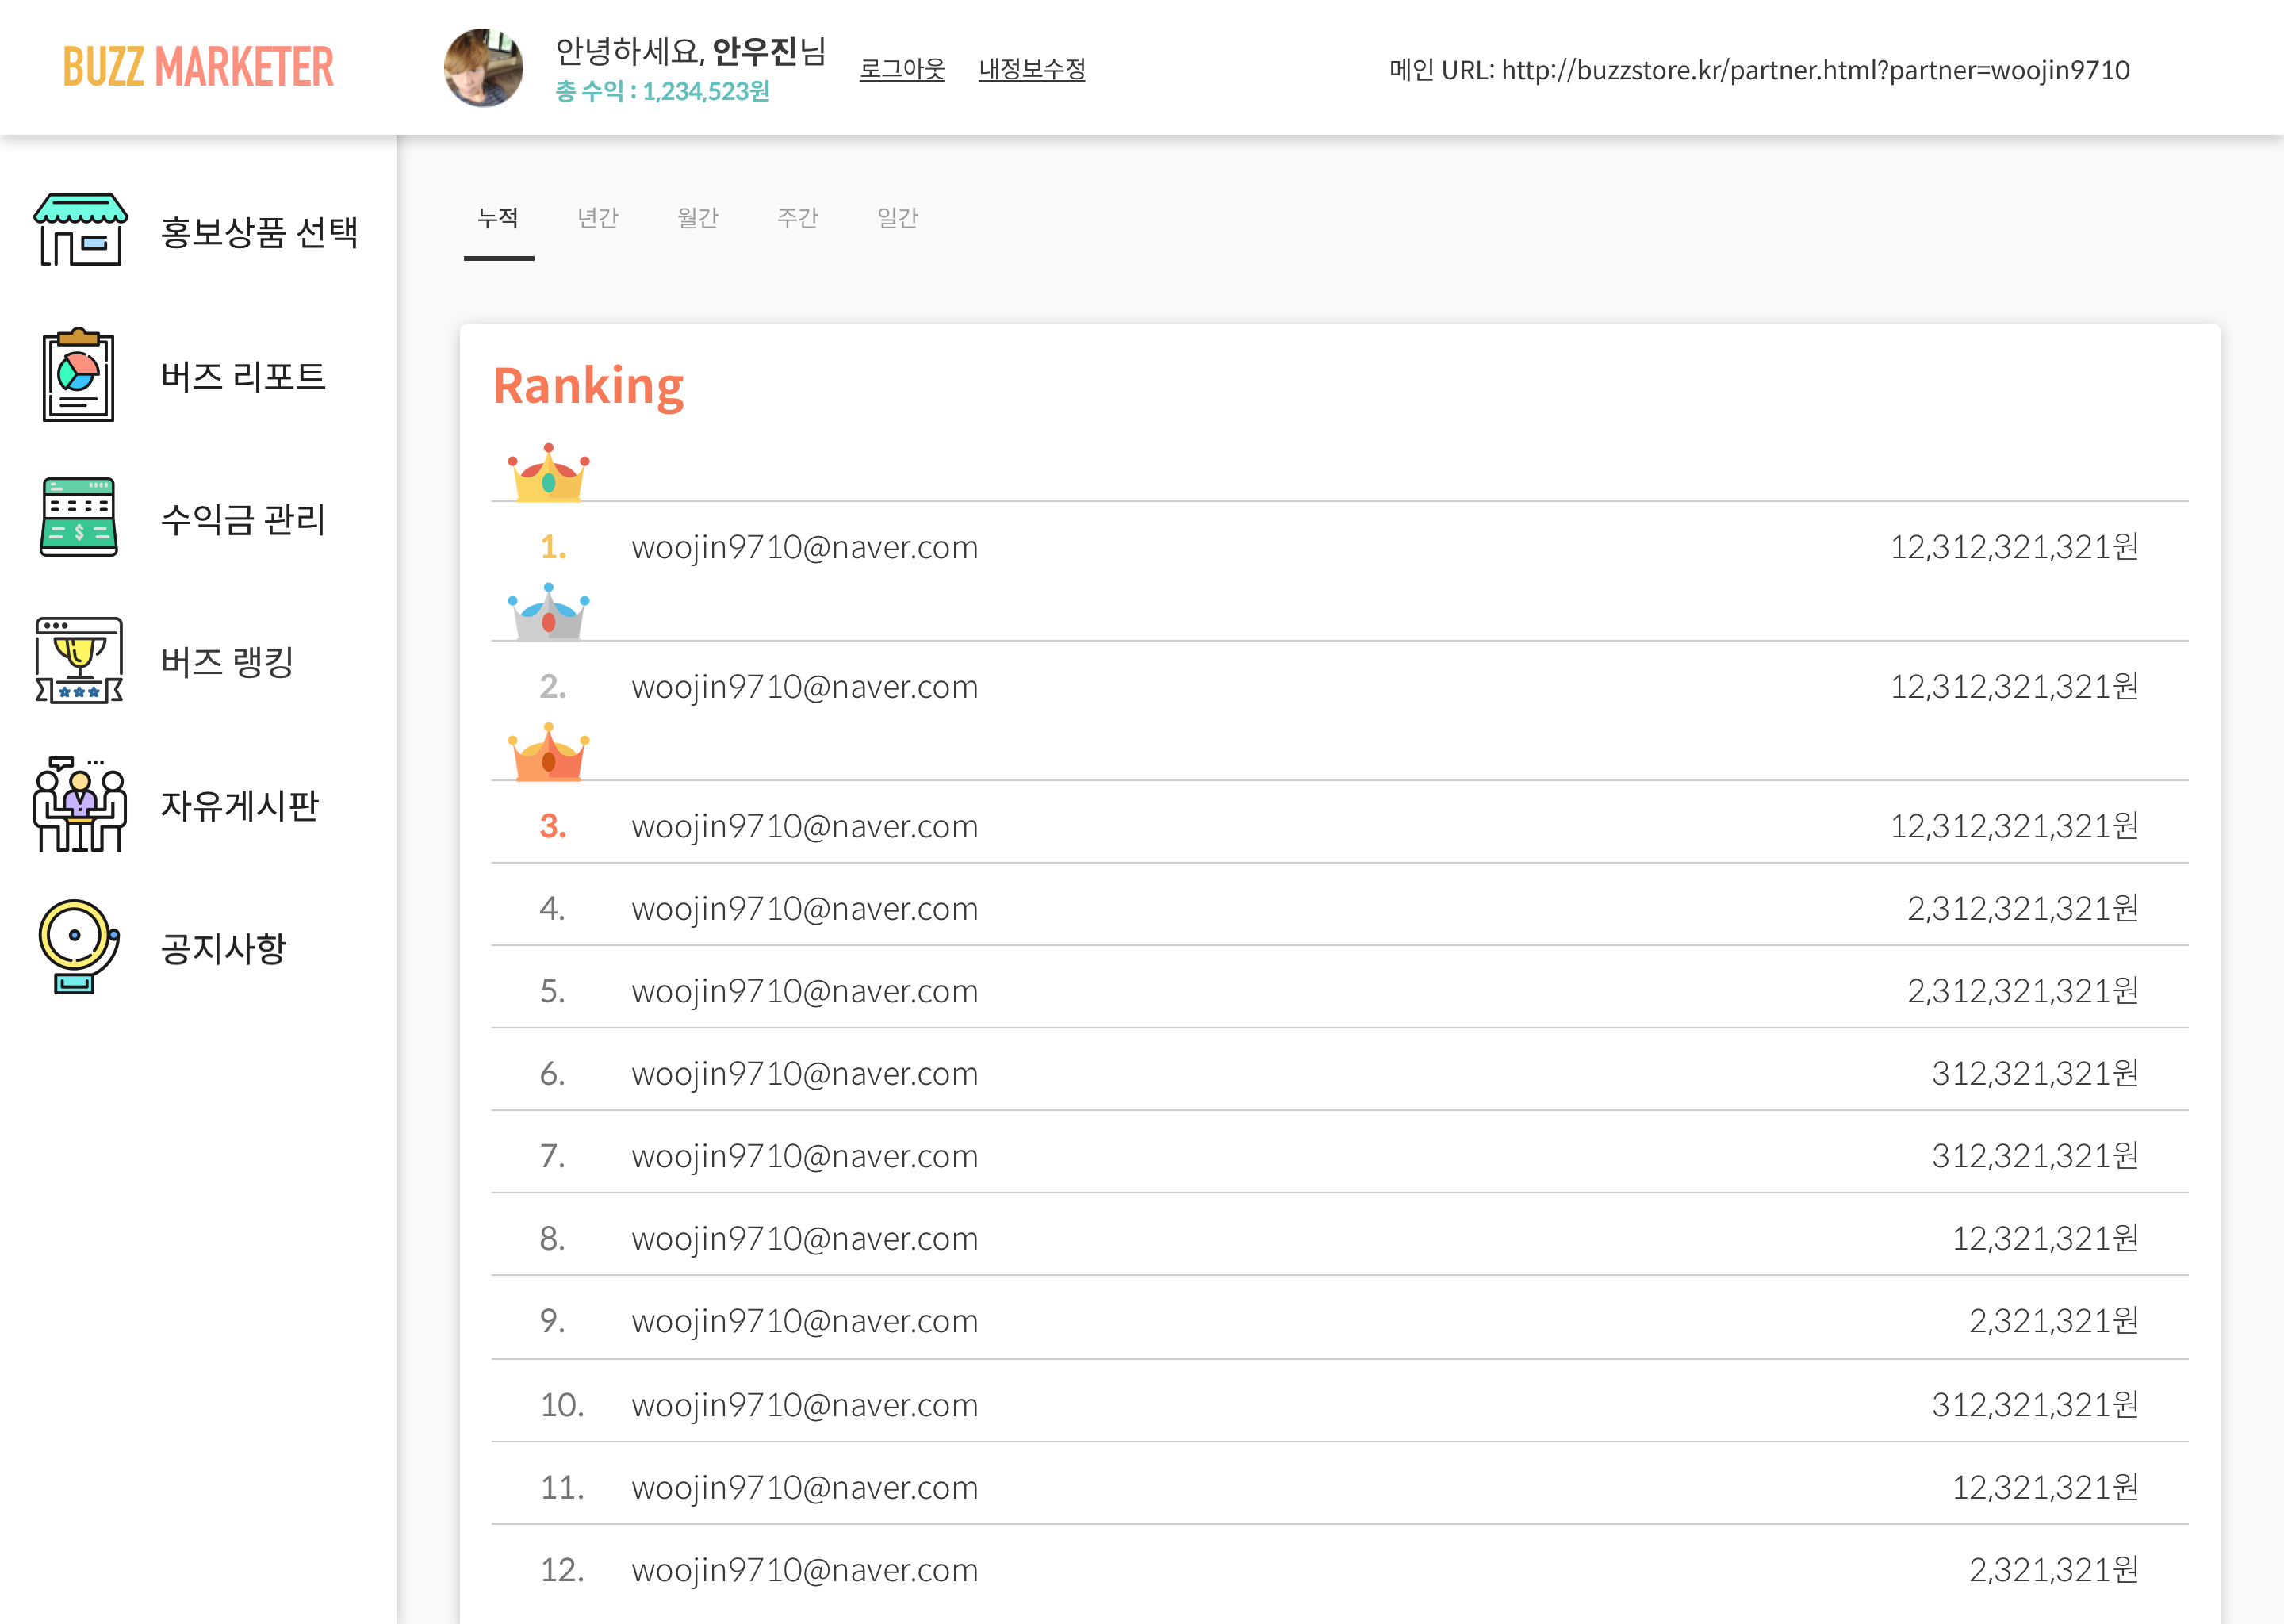Click the email in rank 9 row
2284x1624 pixels.
pyautogui.click(x=805, y=1322)
